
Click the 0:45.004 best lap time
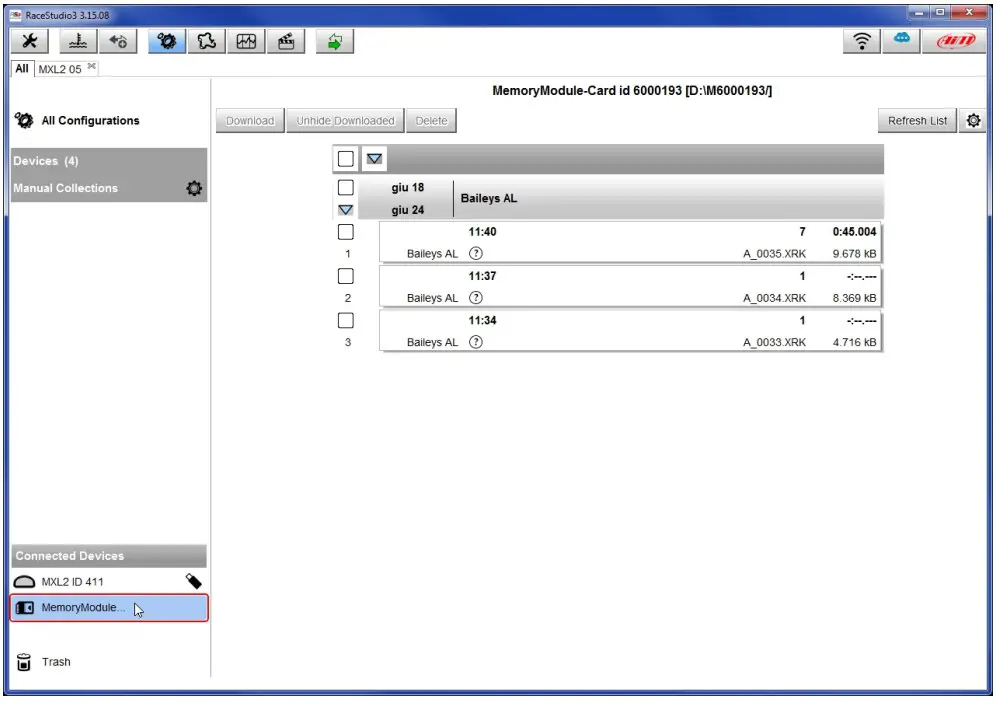854,232
